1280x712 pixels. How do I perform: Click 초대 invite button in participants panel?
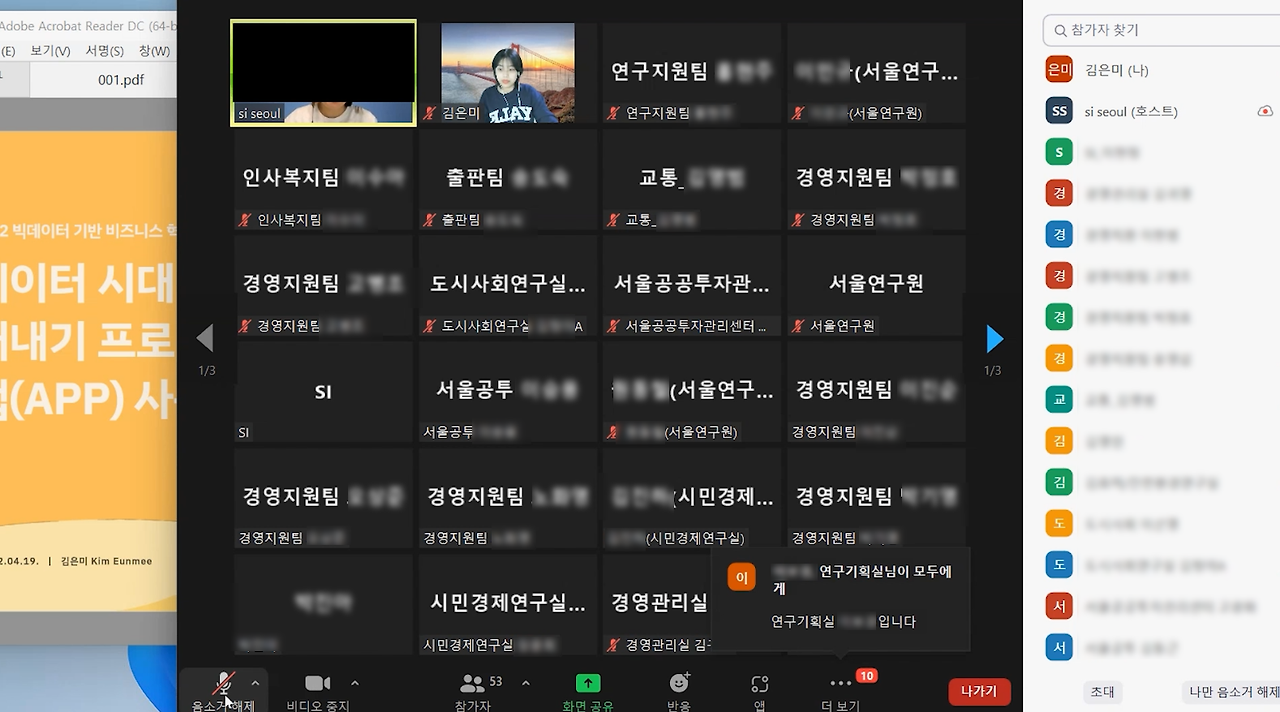point(1102,692)
